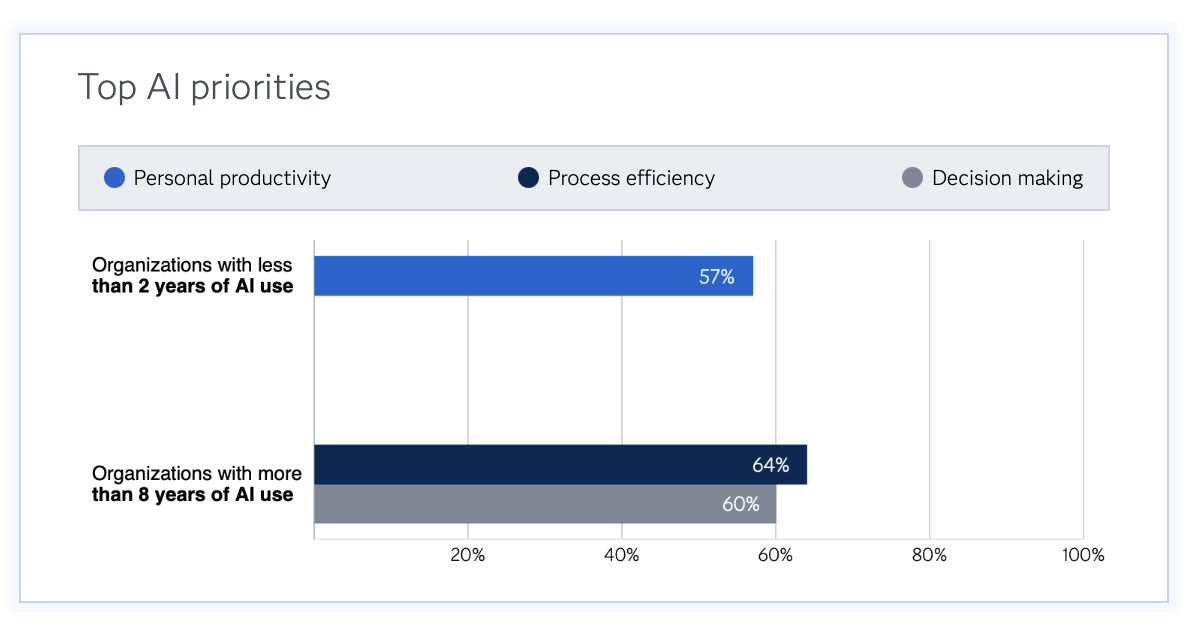Select the Personal productivity legend label
Viewport: 1198px width, 642px height.
[x=232, y=179]
